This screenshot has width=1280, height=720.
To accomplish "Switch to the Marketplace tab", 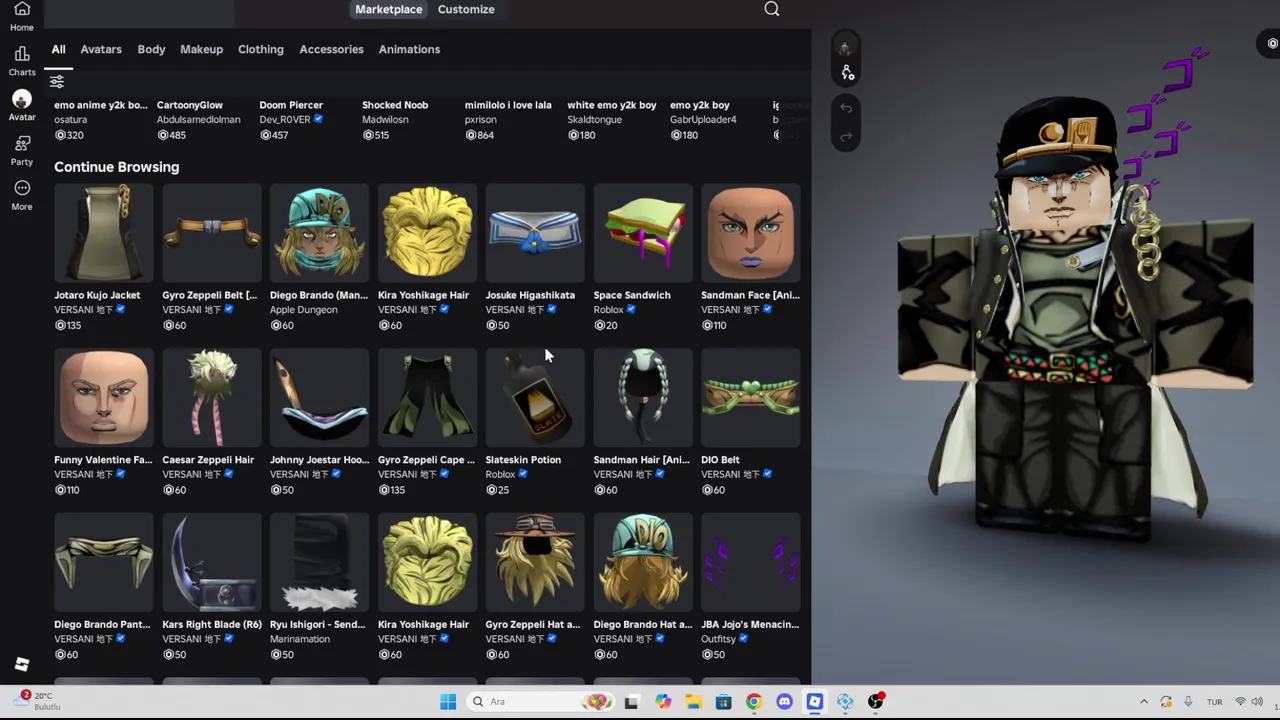I will coord(389,9).
